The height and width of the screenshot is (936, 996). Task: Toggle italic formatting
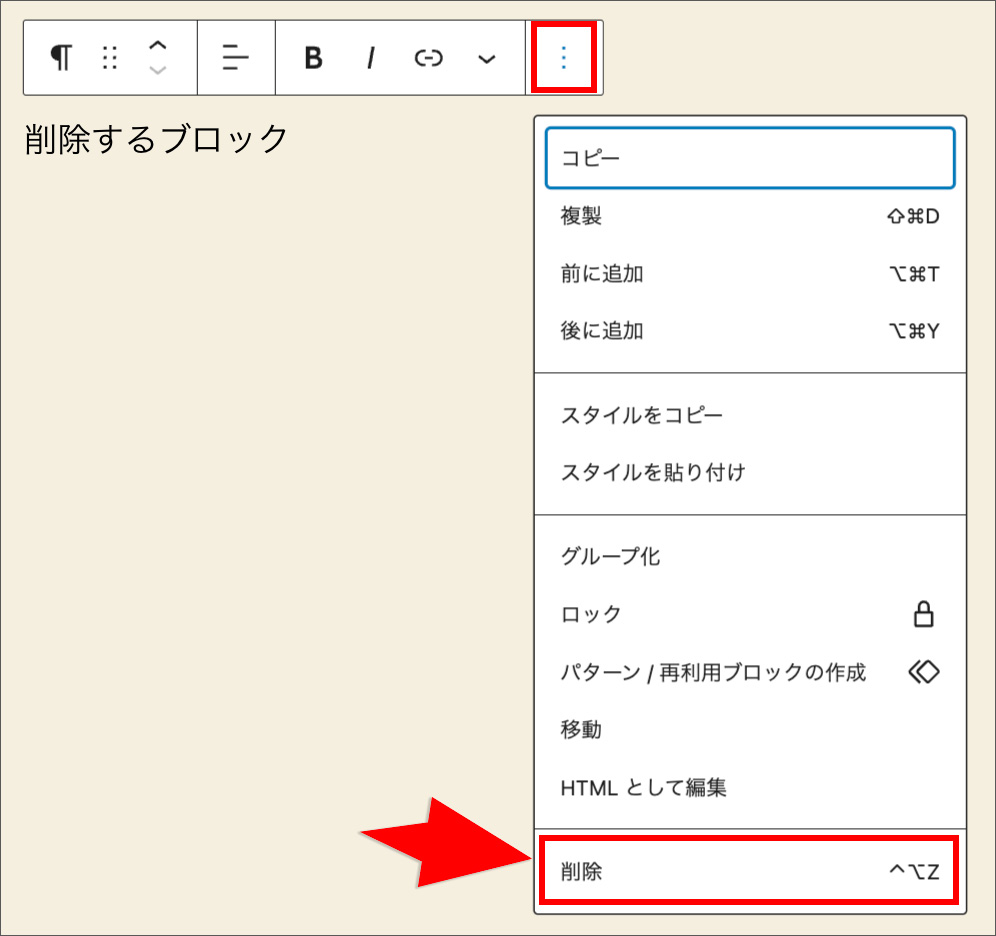(370, 59)
